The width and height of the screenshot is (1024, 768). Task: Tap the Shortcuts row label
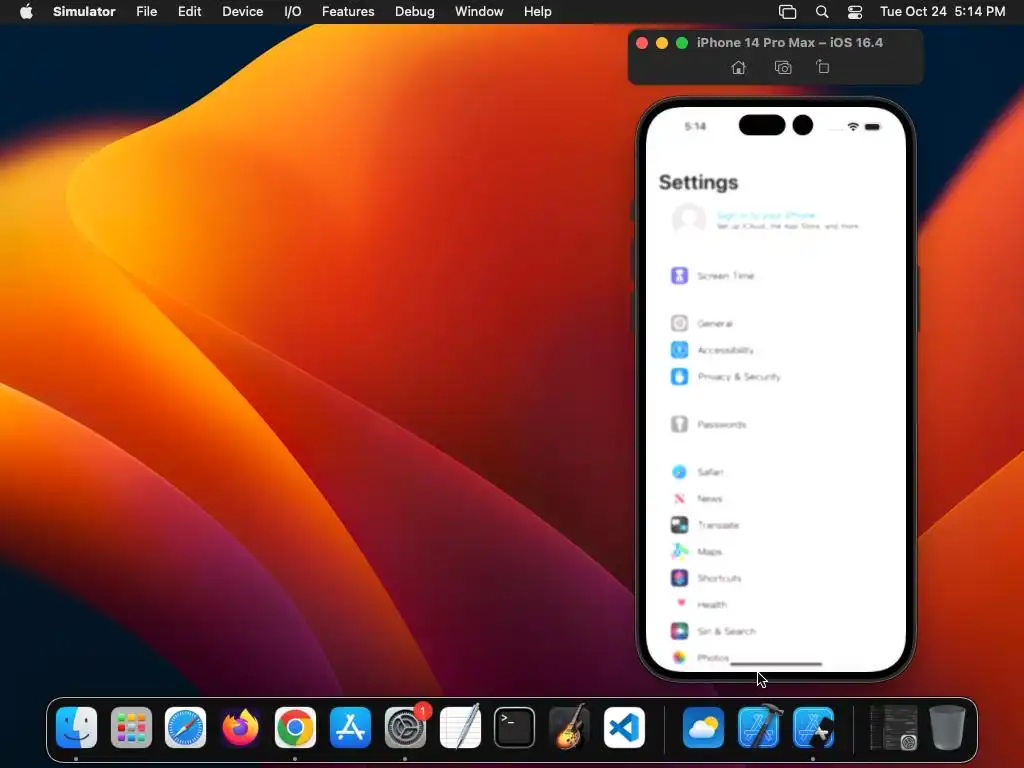tap(719, 578)
